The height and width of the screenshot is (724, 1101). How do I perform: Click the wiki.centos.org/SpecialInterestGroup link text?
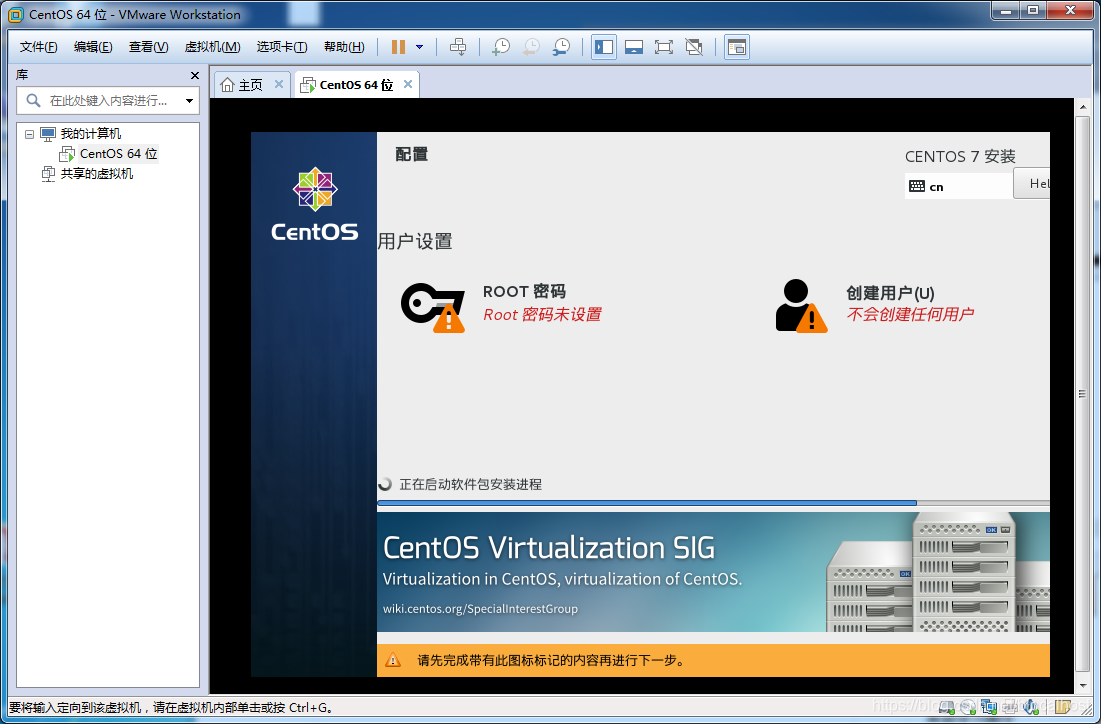tap(480, 609)
